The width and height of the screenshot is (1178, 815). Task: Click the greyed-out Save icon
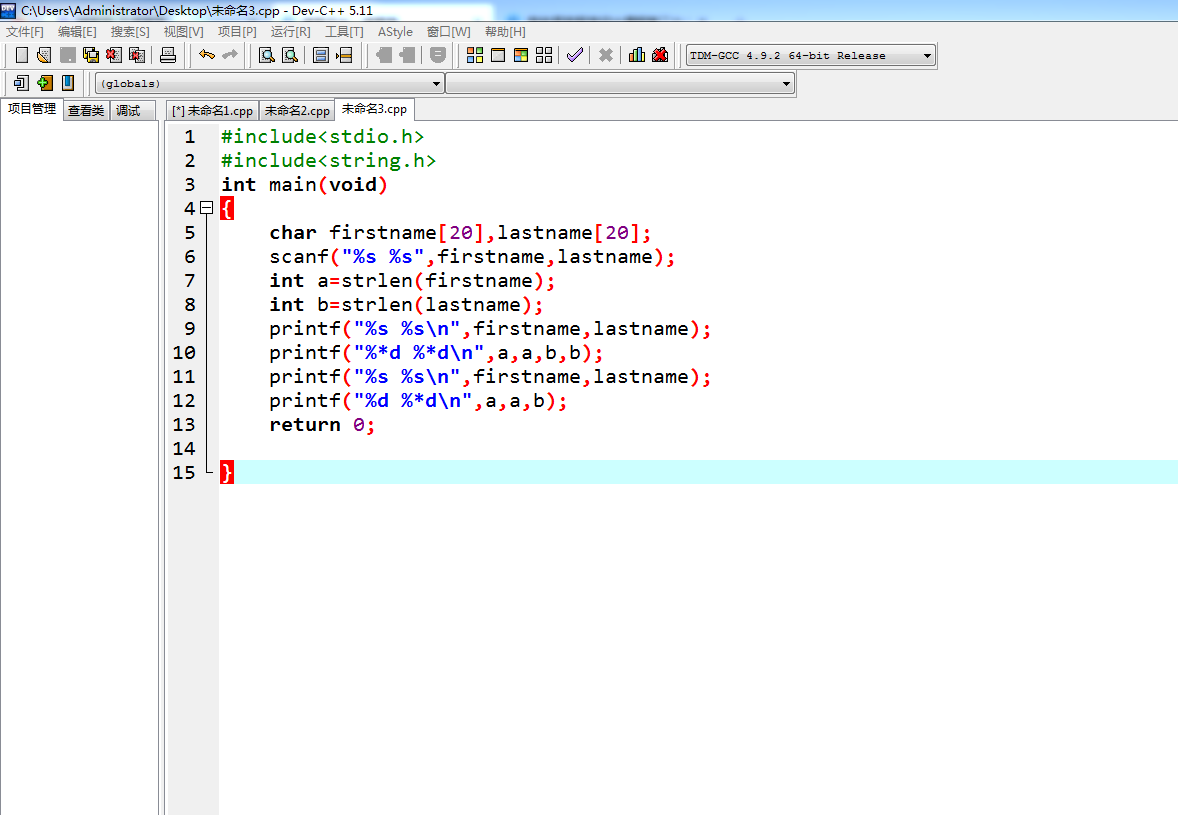point(68,55)
